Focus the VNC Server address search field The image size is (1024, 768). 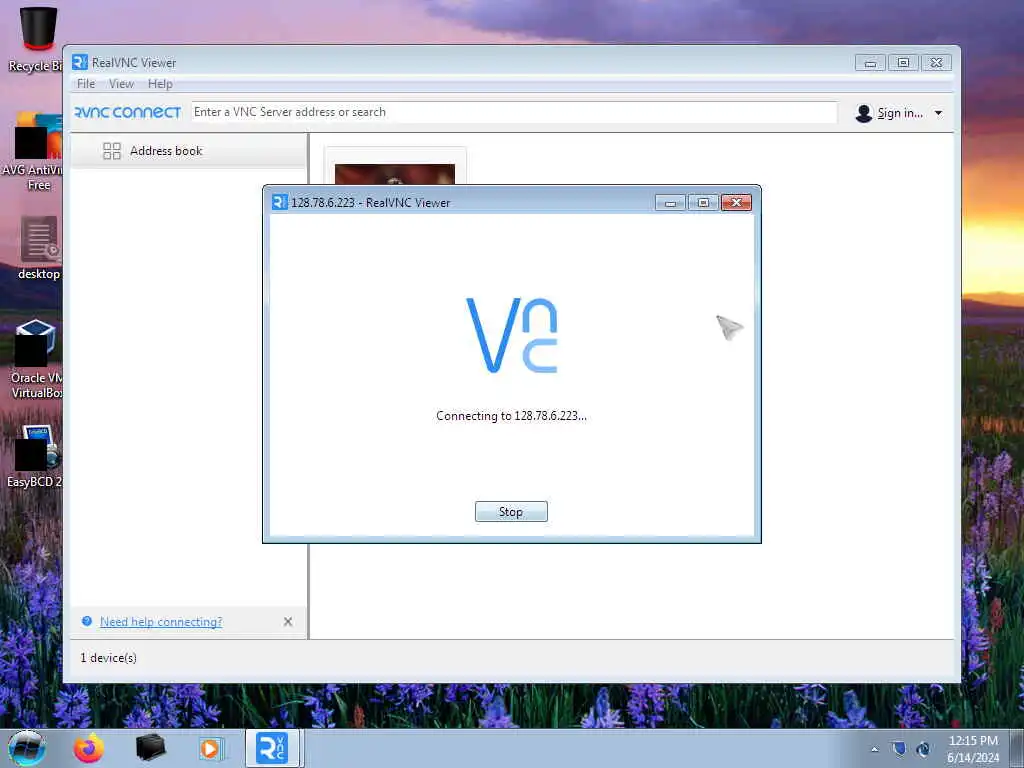[514, 112]
